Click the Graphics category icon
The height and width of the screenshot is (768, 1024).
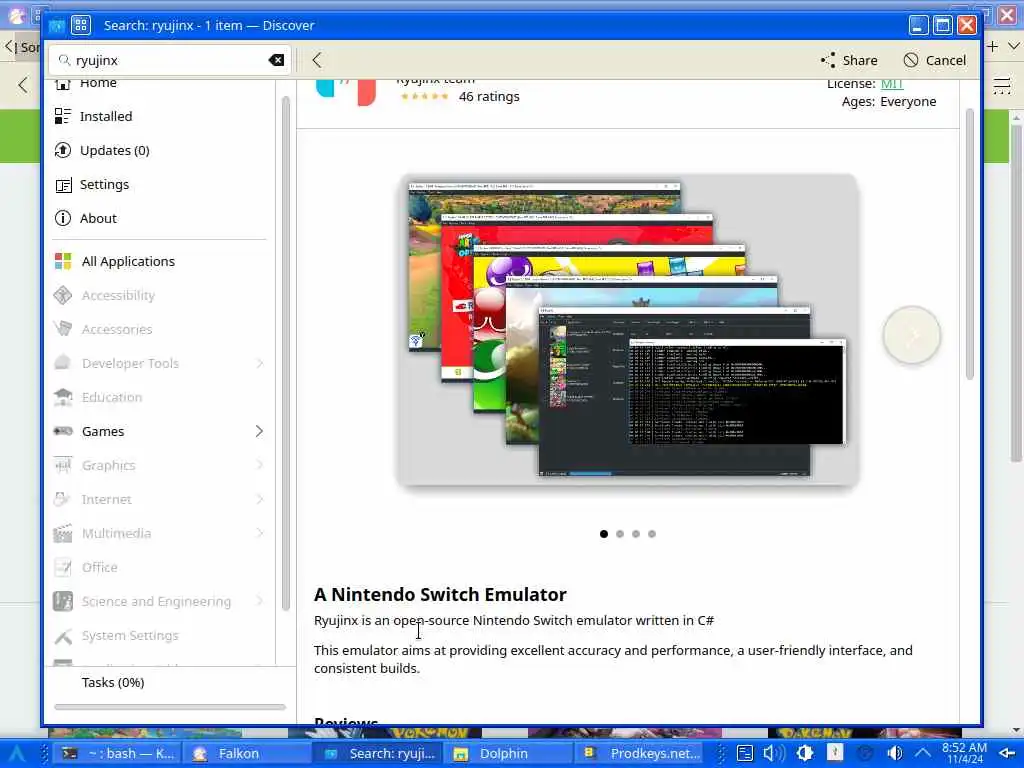[x=63, y=465]
